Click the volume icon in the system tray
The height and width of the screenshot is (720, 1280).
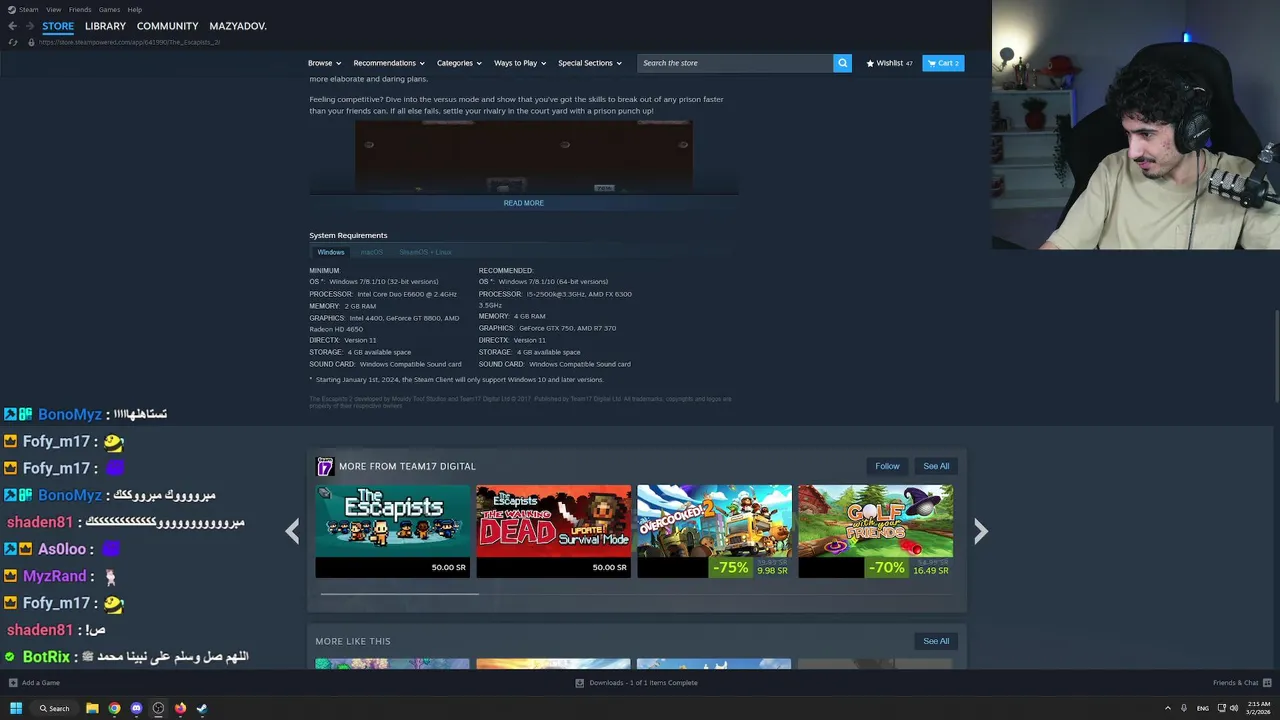1235,708
